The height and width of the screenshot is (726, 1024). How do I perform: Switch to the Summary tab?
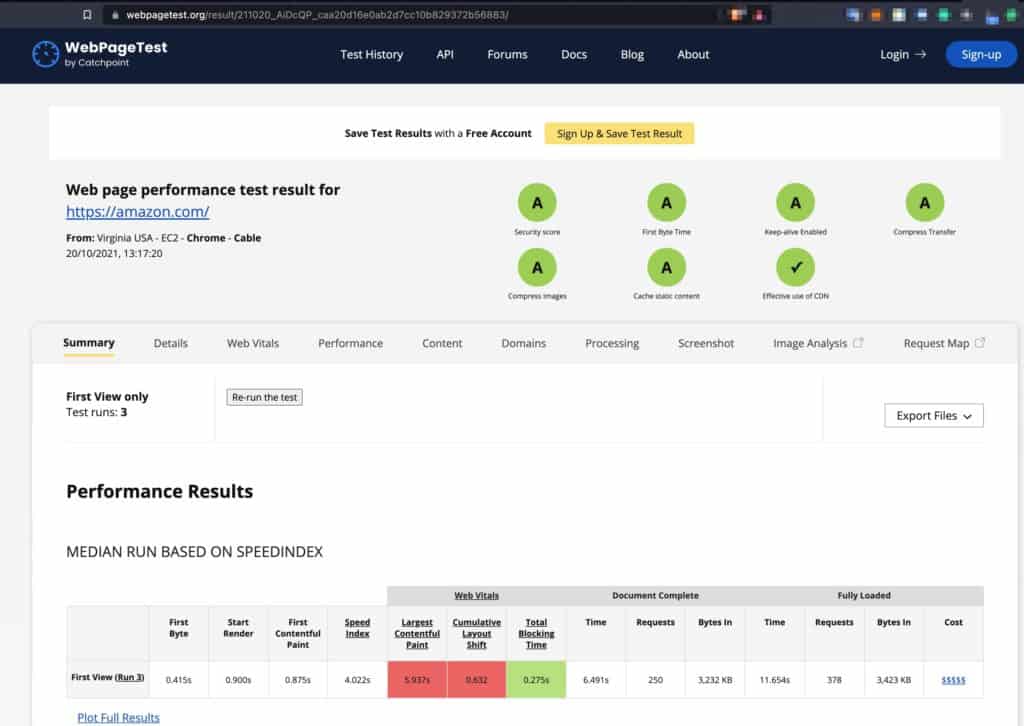point(89,343)
